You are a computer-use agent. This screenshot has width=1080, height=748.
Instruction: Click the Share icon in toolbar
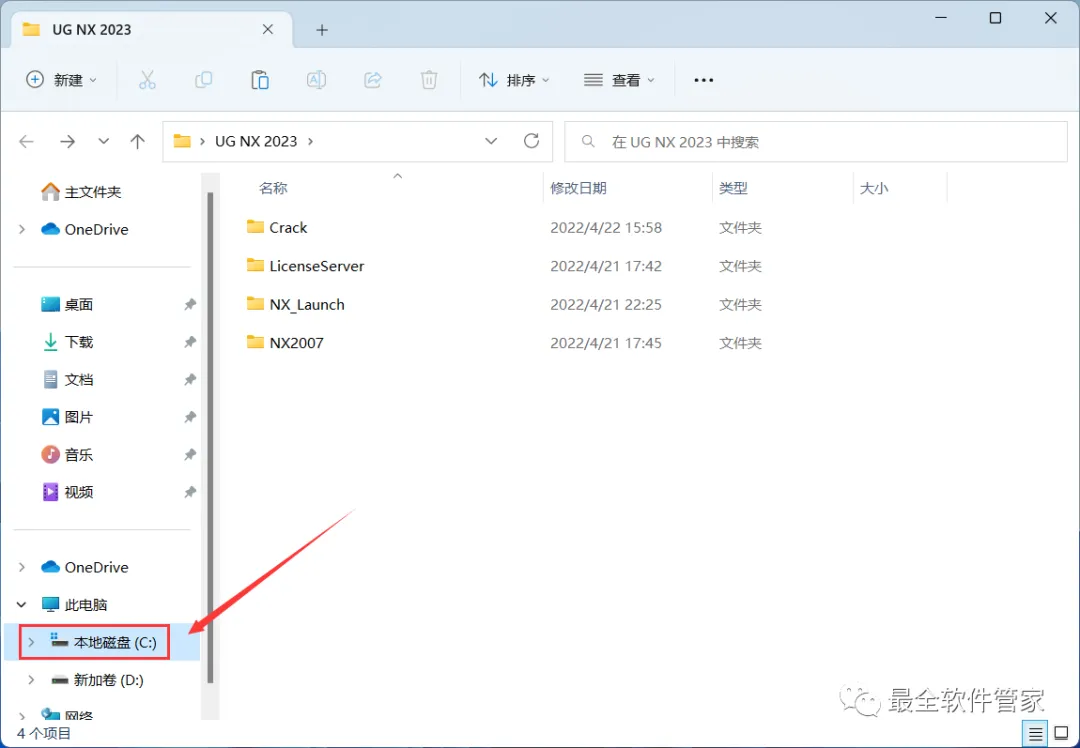[373, 80]
